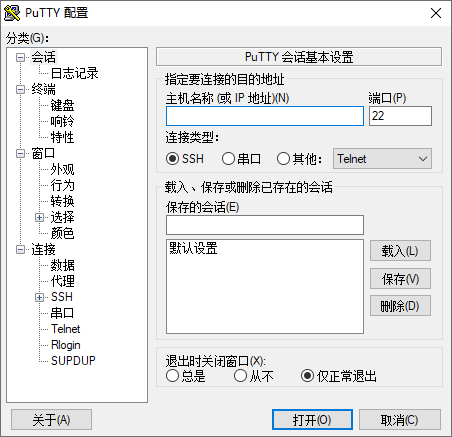Image resolution: width=452 pixels, height=437 pixels.
Task: Select 默认设置 in saved sessions list
Action: [x=193, y=248]
